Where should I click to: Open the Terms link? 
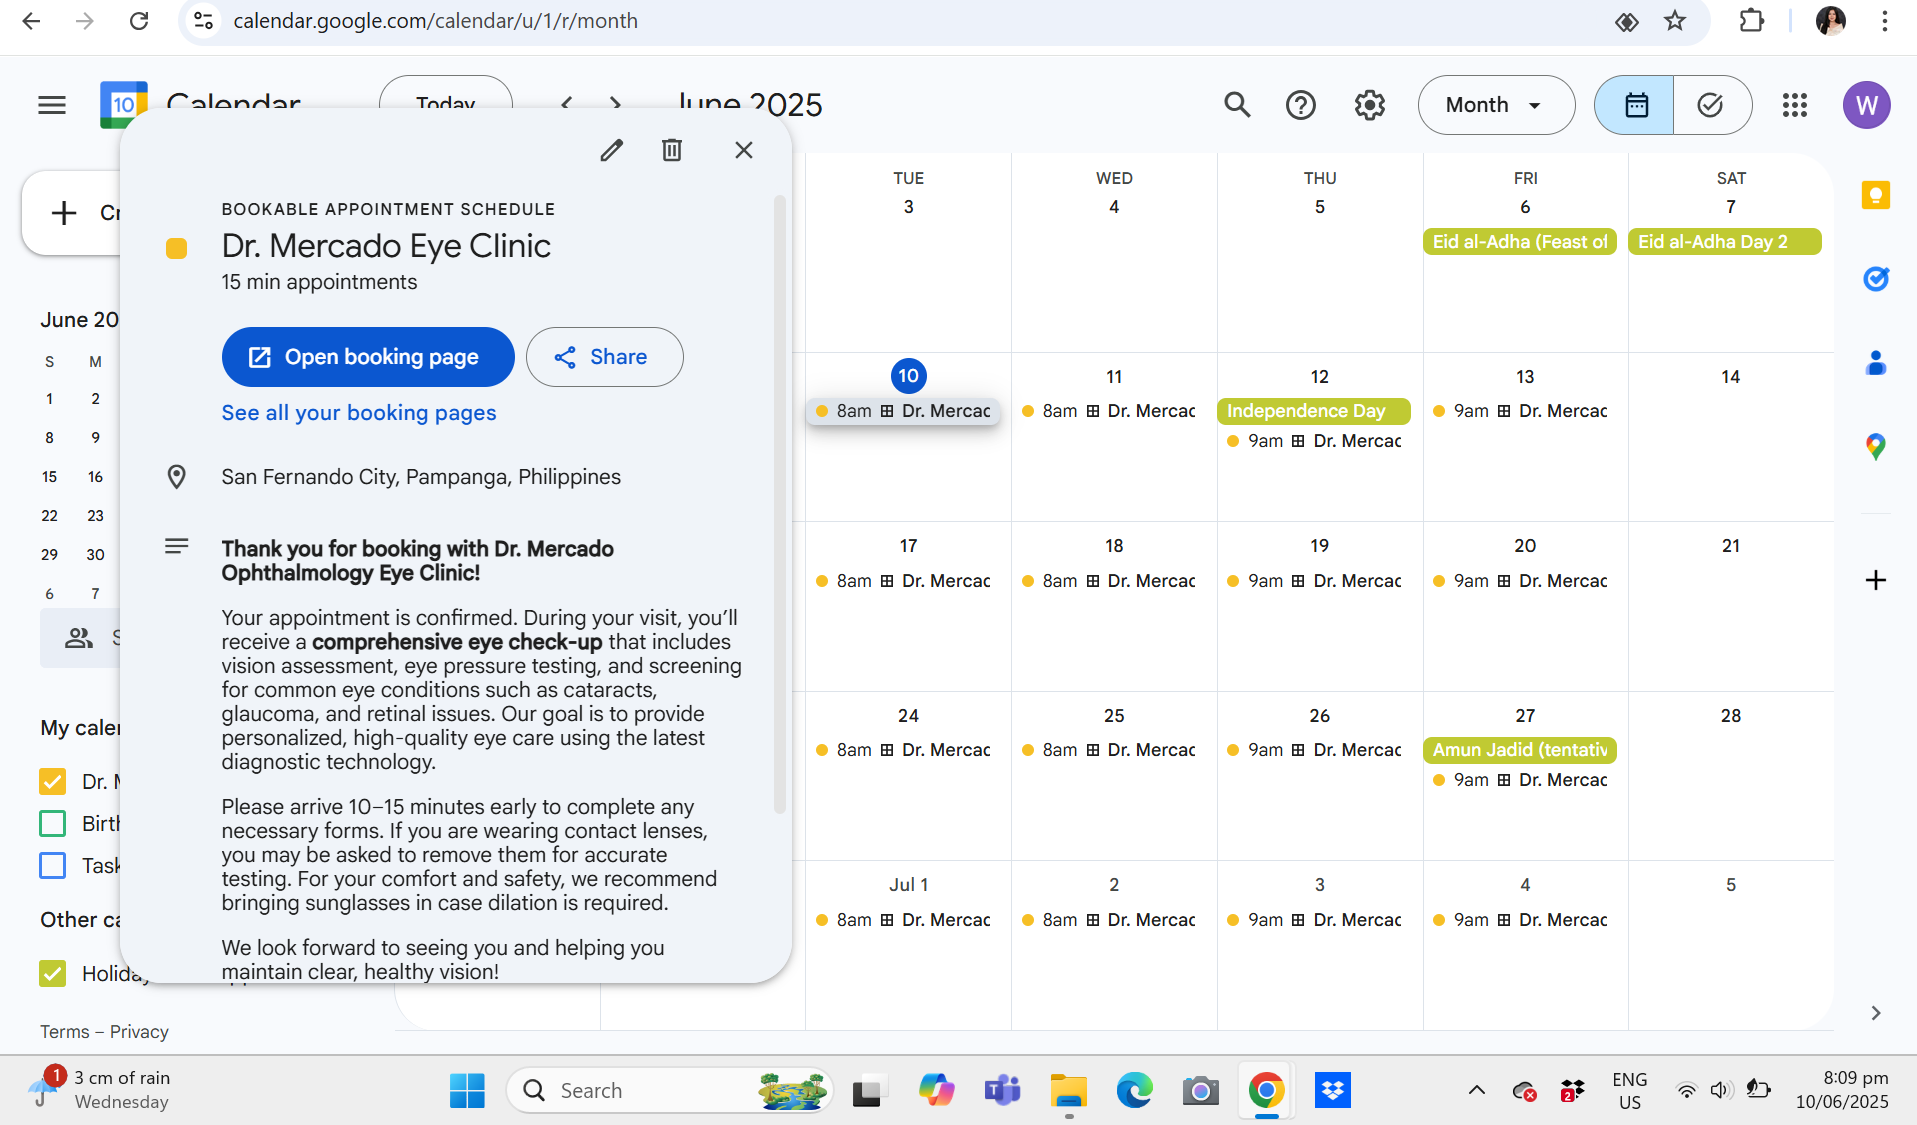coord(64,1032)
